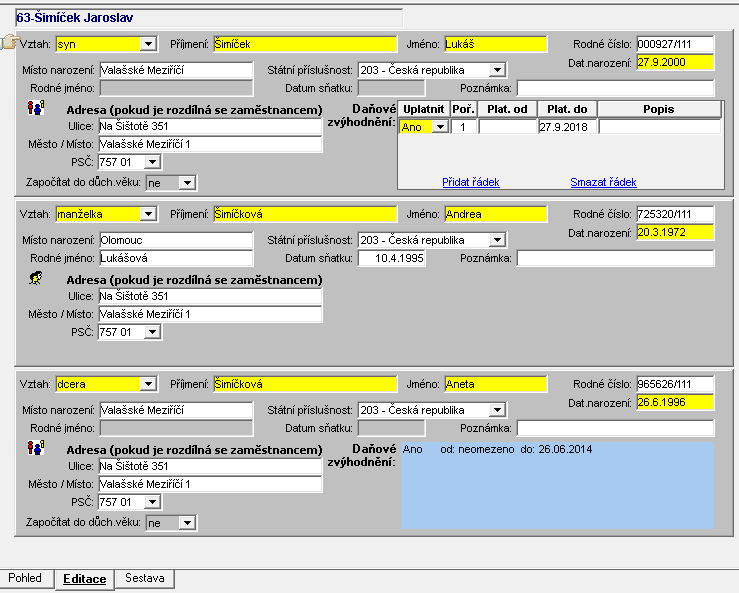Open Započítat do důch.věku dropdown for Lukáš
The image size is (739, 593).
tap(188, 183)
